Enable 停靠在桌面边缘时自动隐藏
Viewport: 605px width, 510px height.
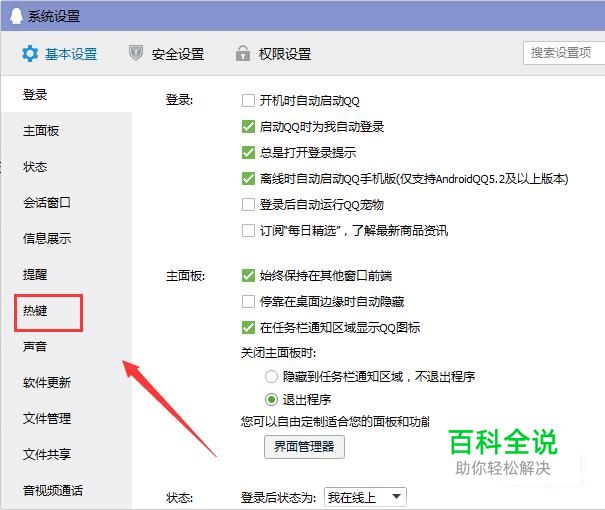click(x=248, y=301)
